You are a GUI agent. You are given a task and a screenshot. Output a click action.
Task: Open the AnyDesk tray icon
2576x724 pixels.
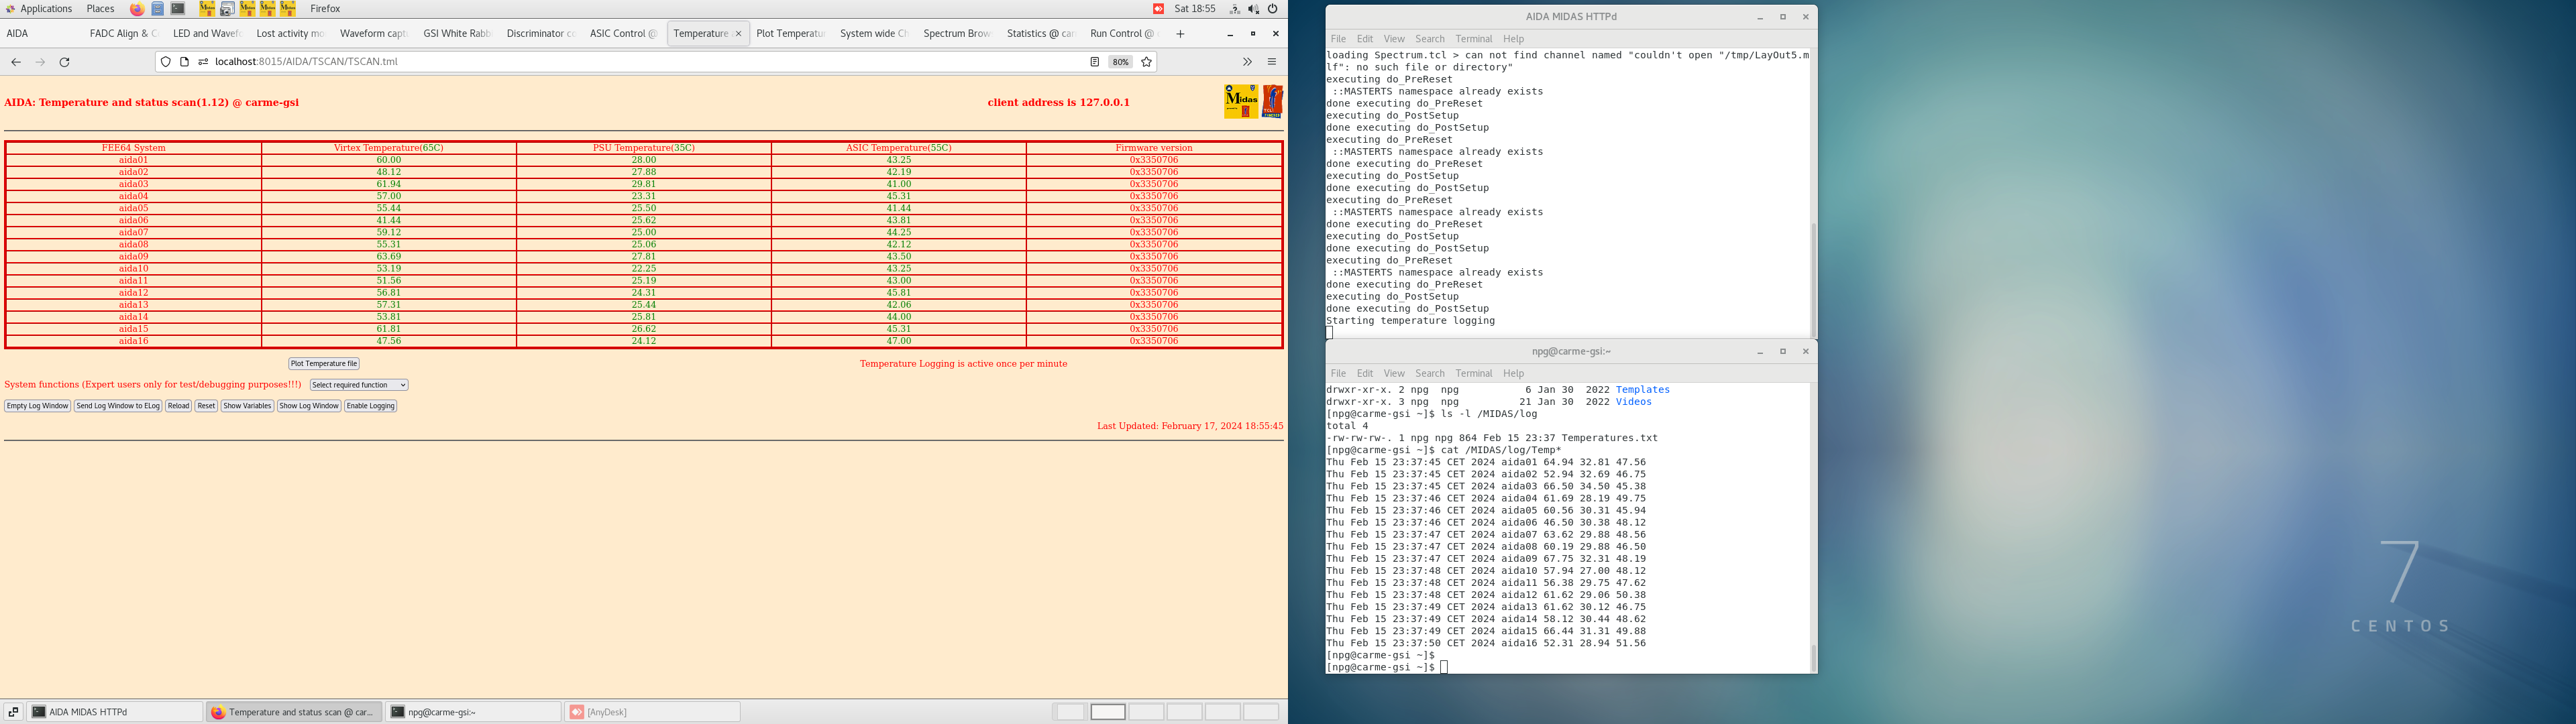1158,9
